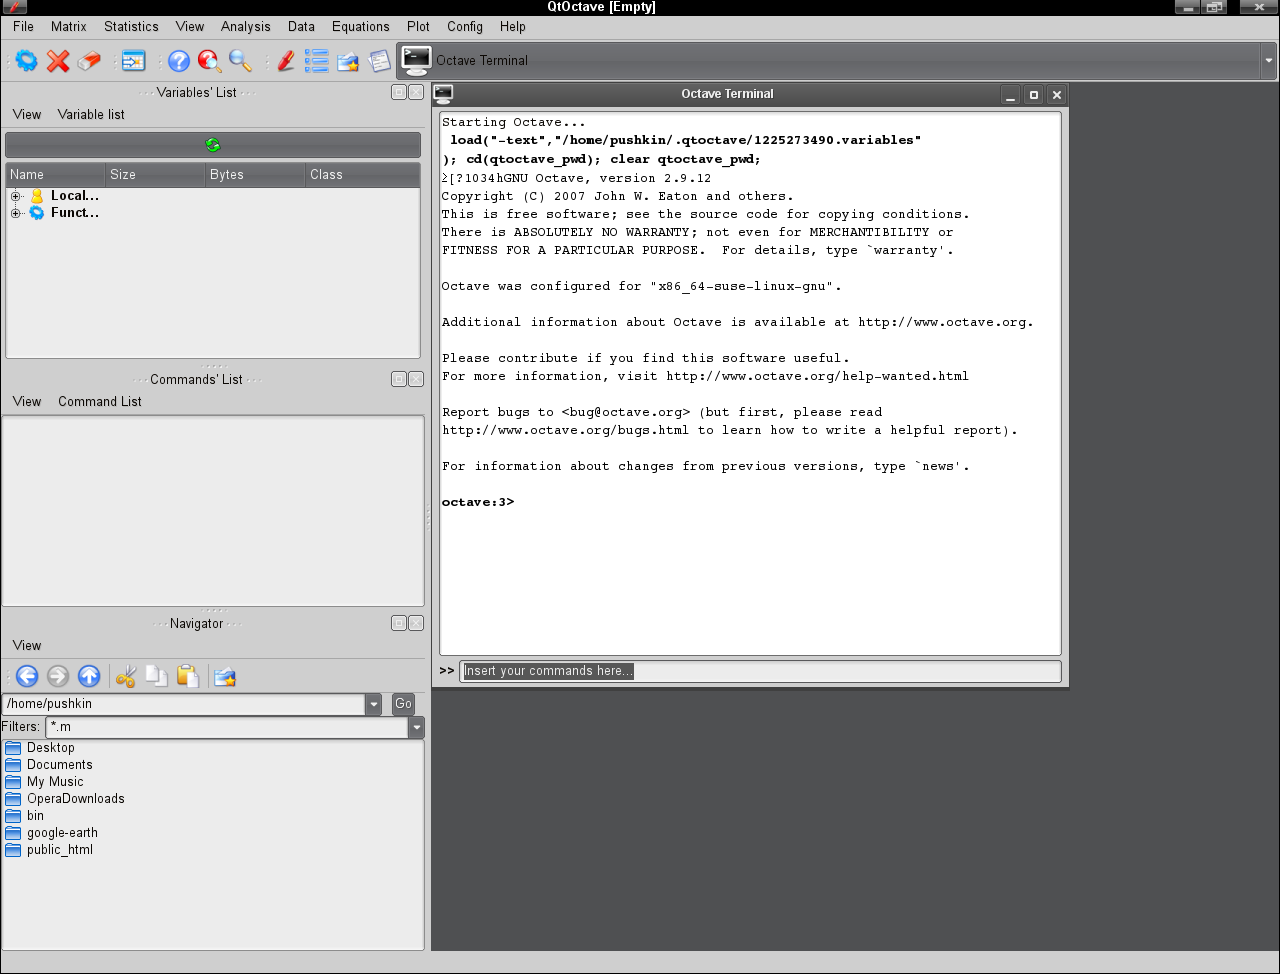The height and width of the screenshot is (974, 1280).
Task: Click the main toolbar folder-with-star icon
Action: coord(348,61)
